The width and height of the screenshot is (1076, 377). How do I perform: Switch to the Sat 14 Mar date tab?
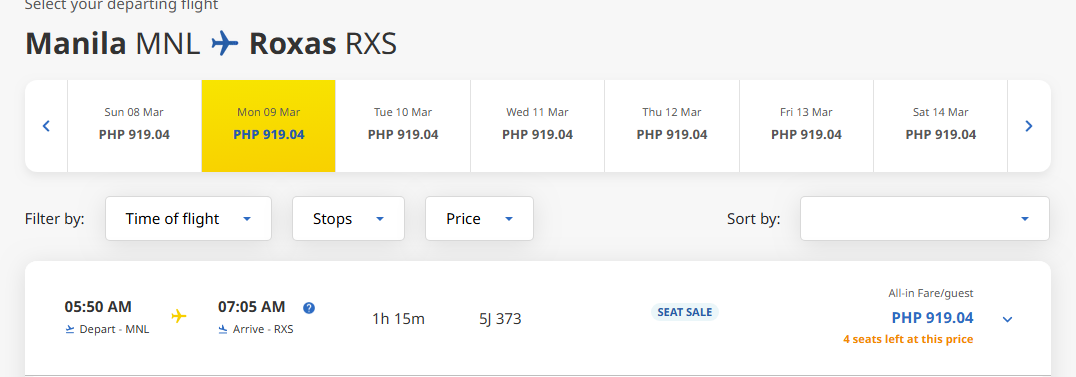tap(941, 126)
